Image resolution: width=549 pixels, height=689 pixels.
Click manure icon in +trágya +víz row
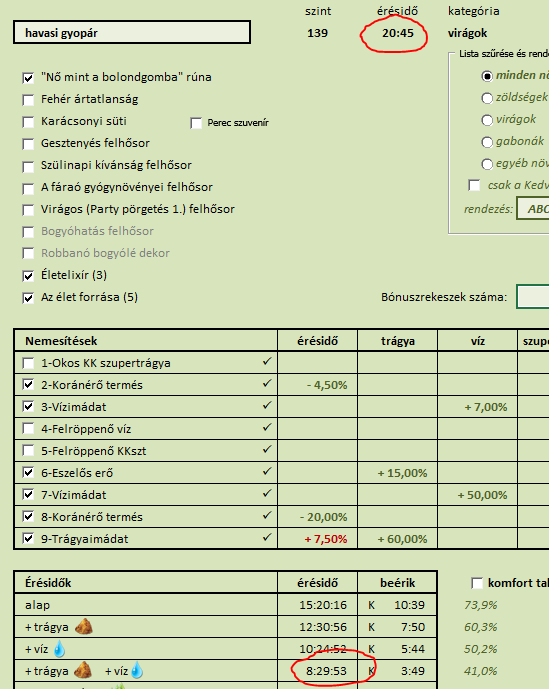click(x=83, y=671)
